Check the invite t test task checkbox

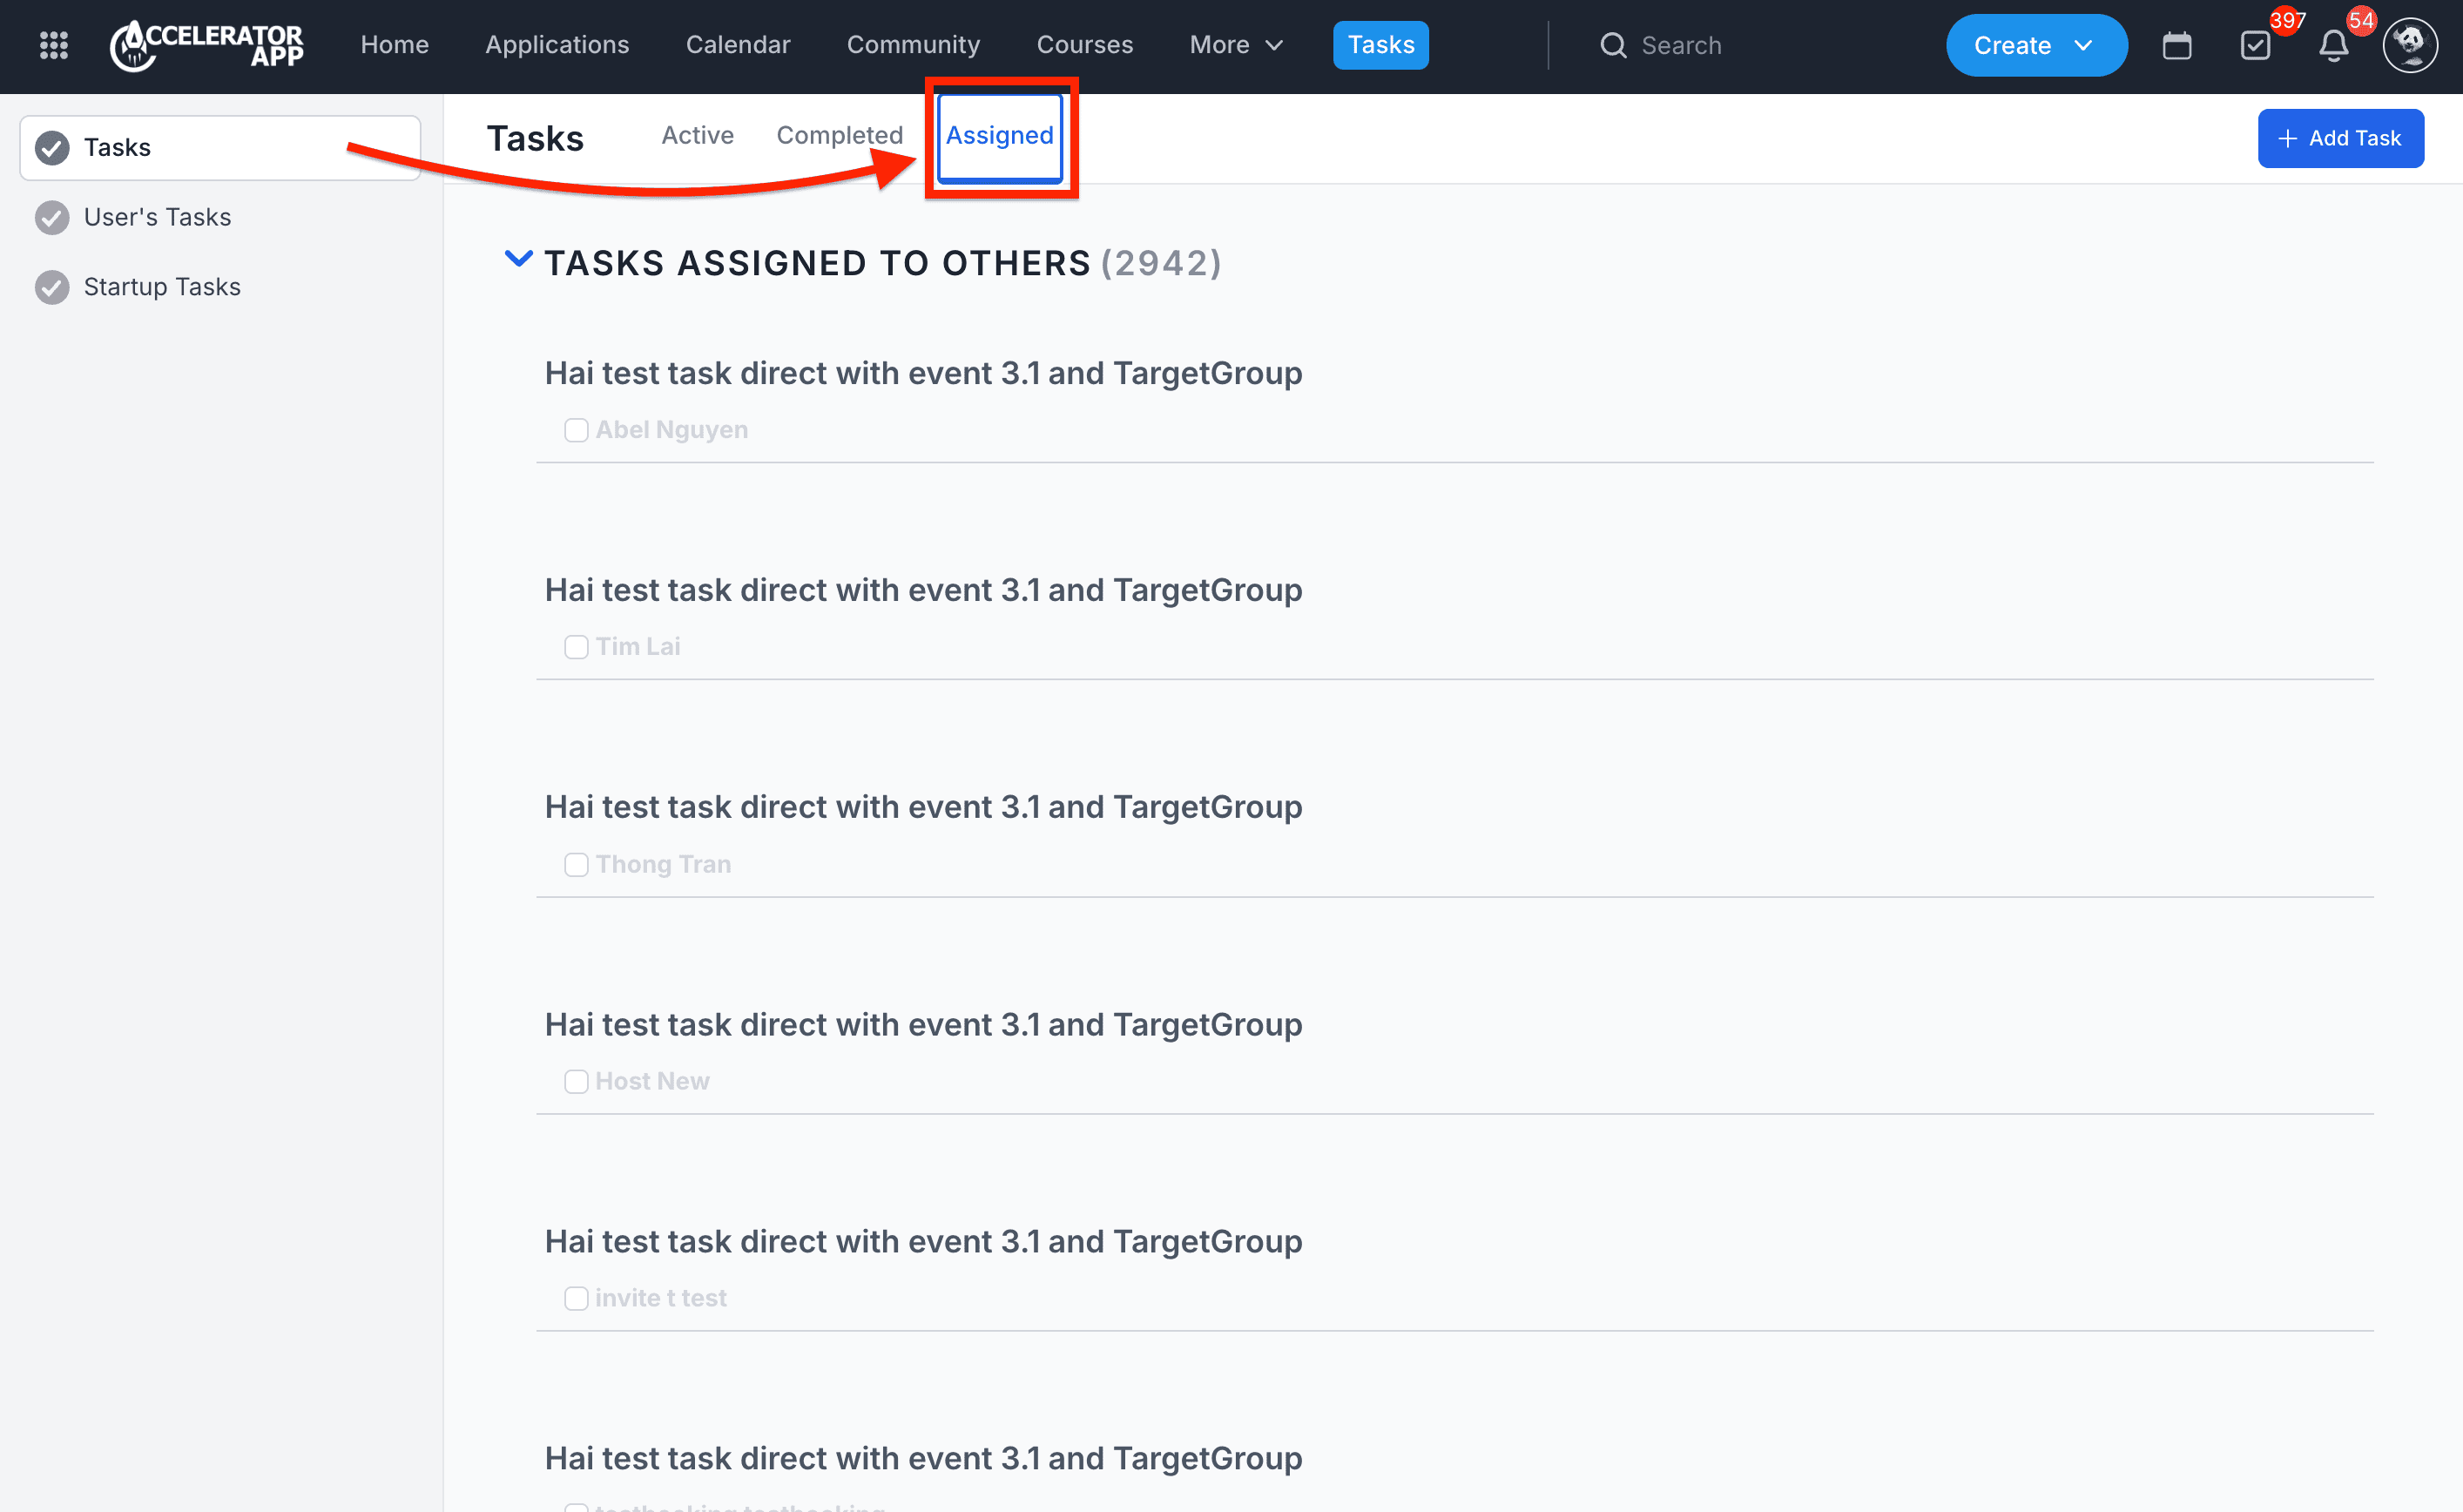576,1298
